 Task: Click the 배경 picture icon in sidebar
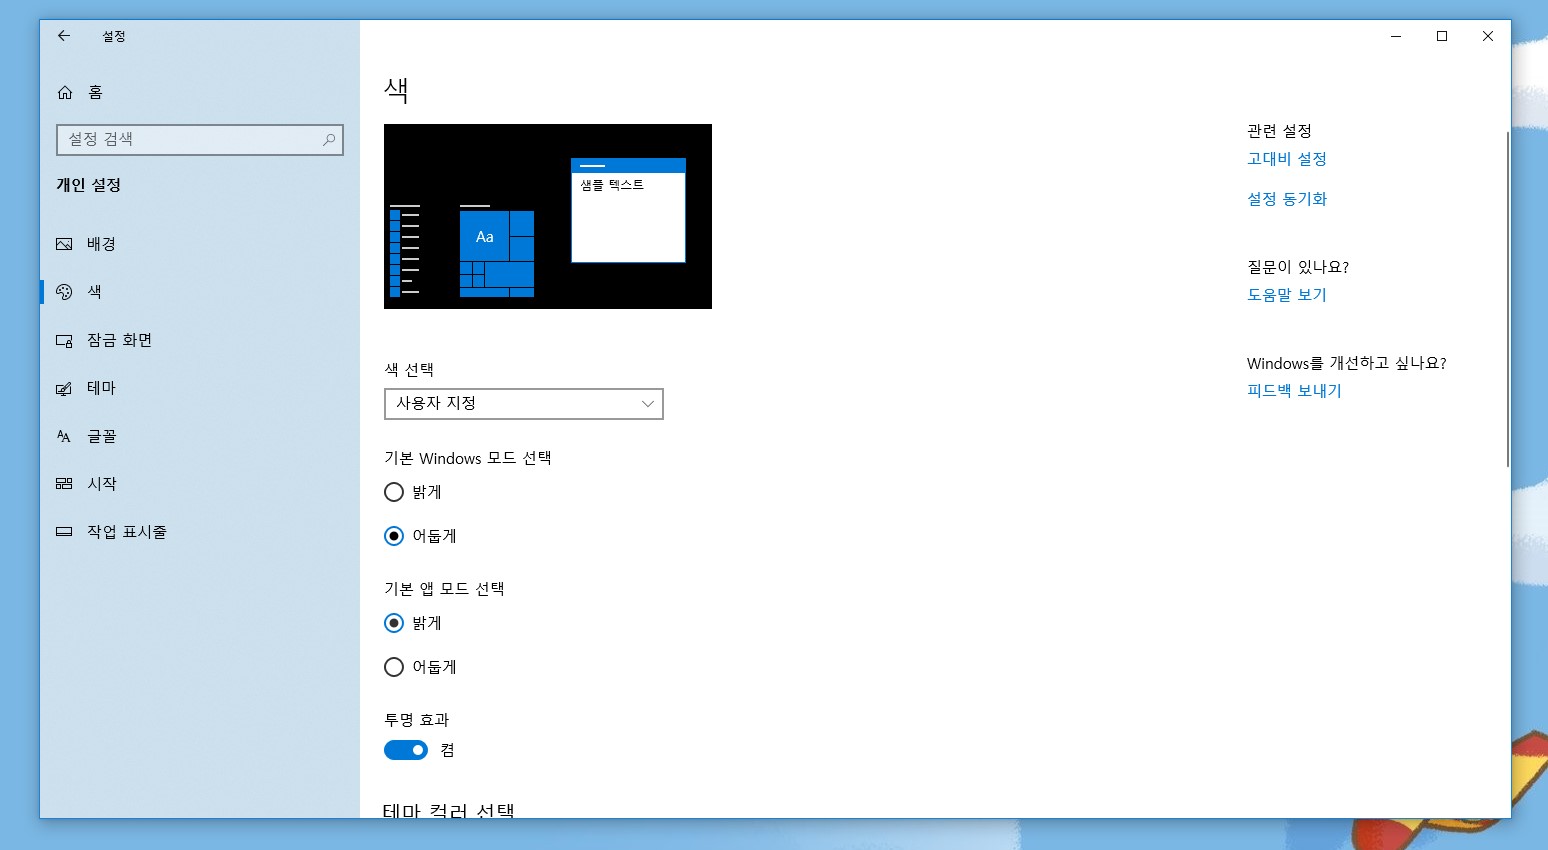64,244
